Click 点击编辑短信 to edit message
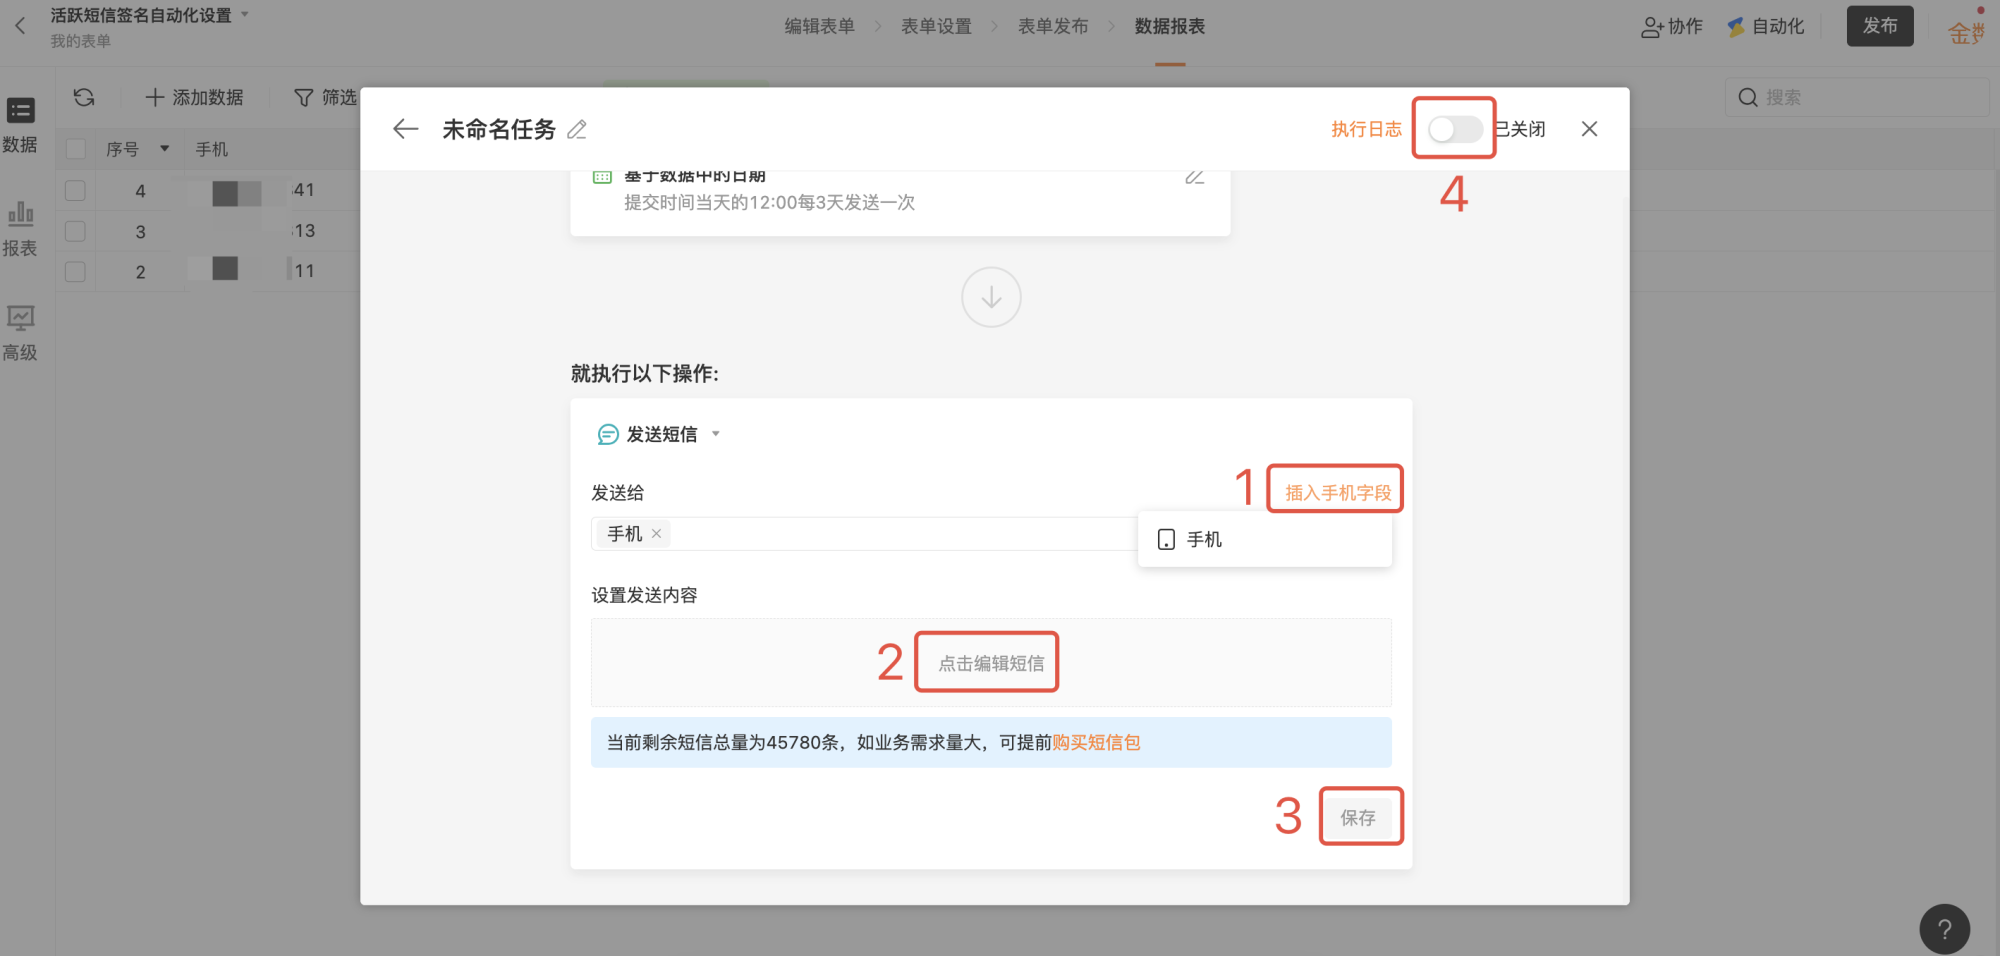2000x956 pixels. click(991, 663)
